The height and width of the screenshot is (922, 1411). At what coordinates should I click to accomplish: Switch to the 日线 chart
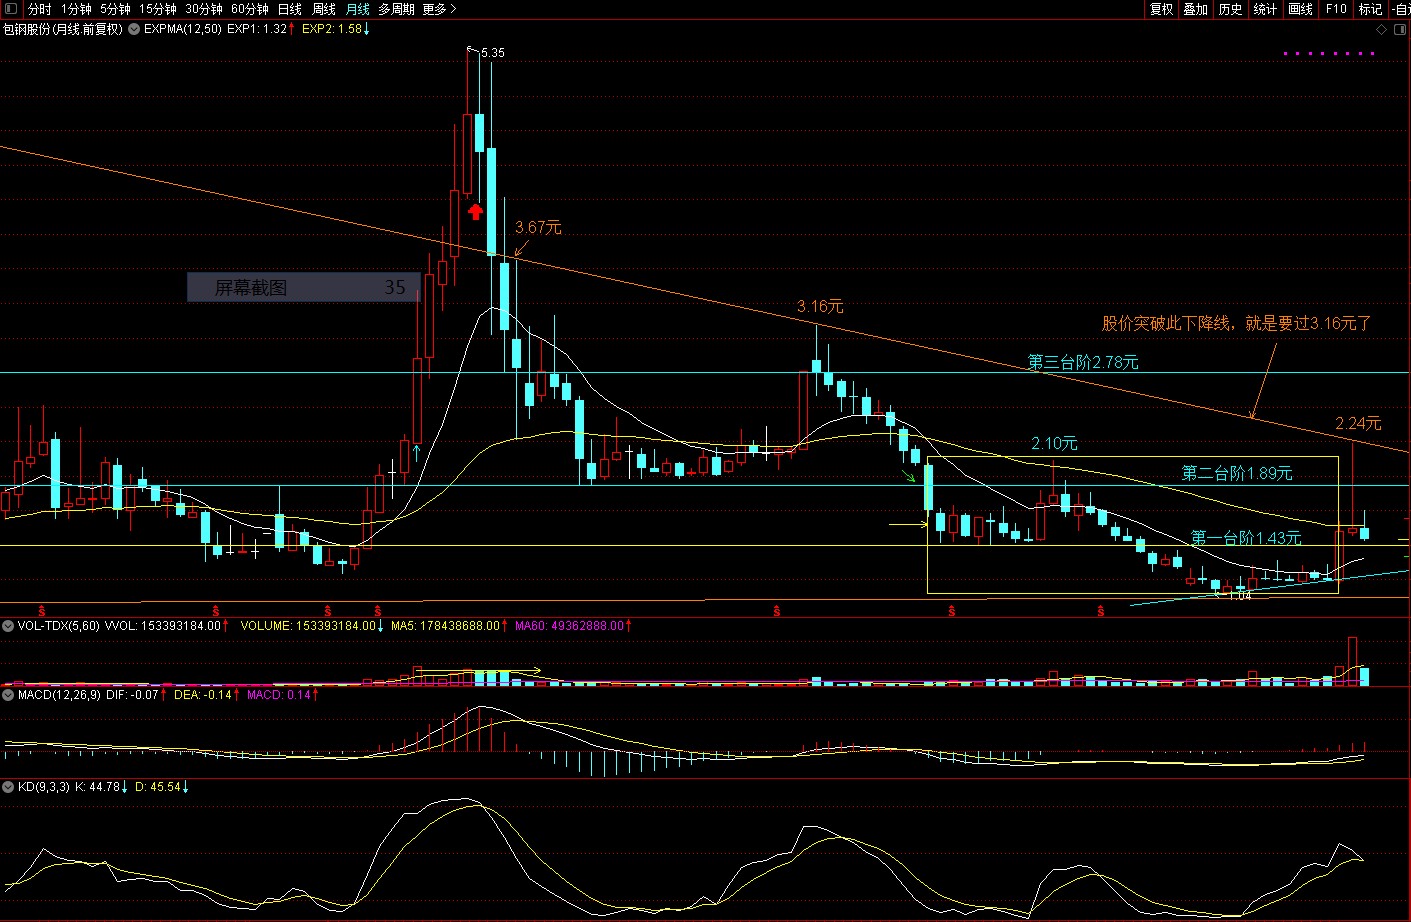(x=290, y=9)
